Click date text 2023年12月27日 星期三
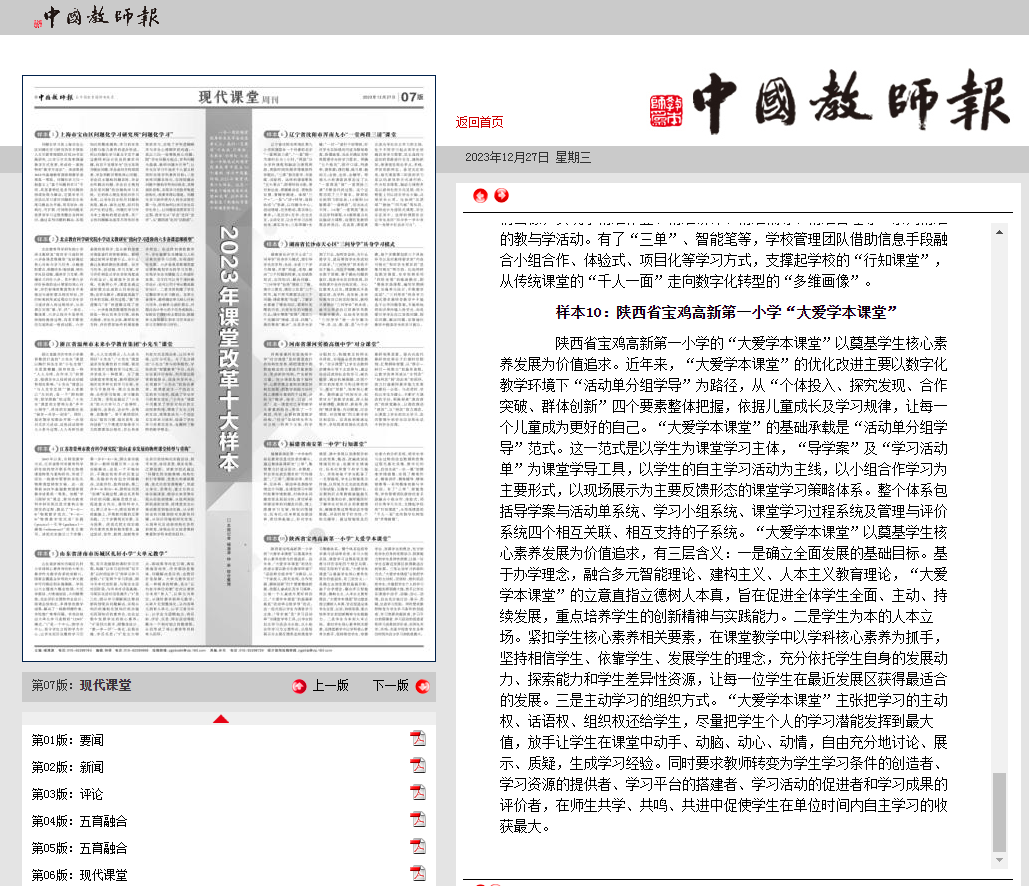The image size is (1029, 886). (x=528, y=158)
